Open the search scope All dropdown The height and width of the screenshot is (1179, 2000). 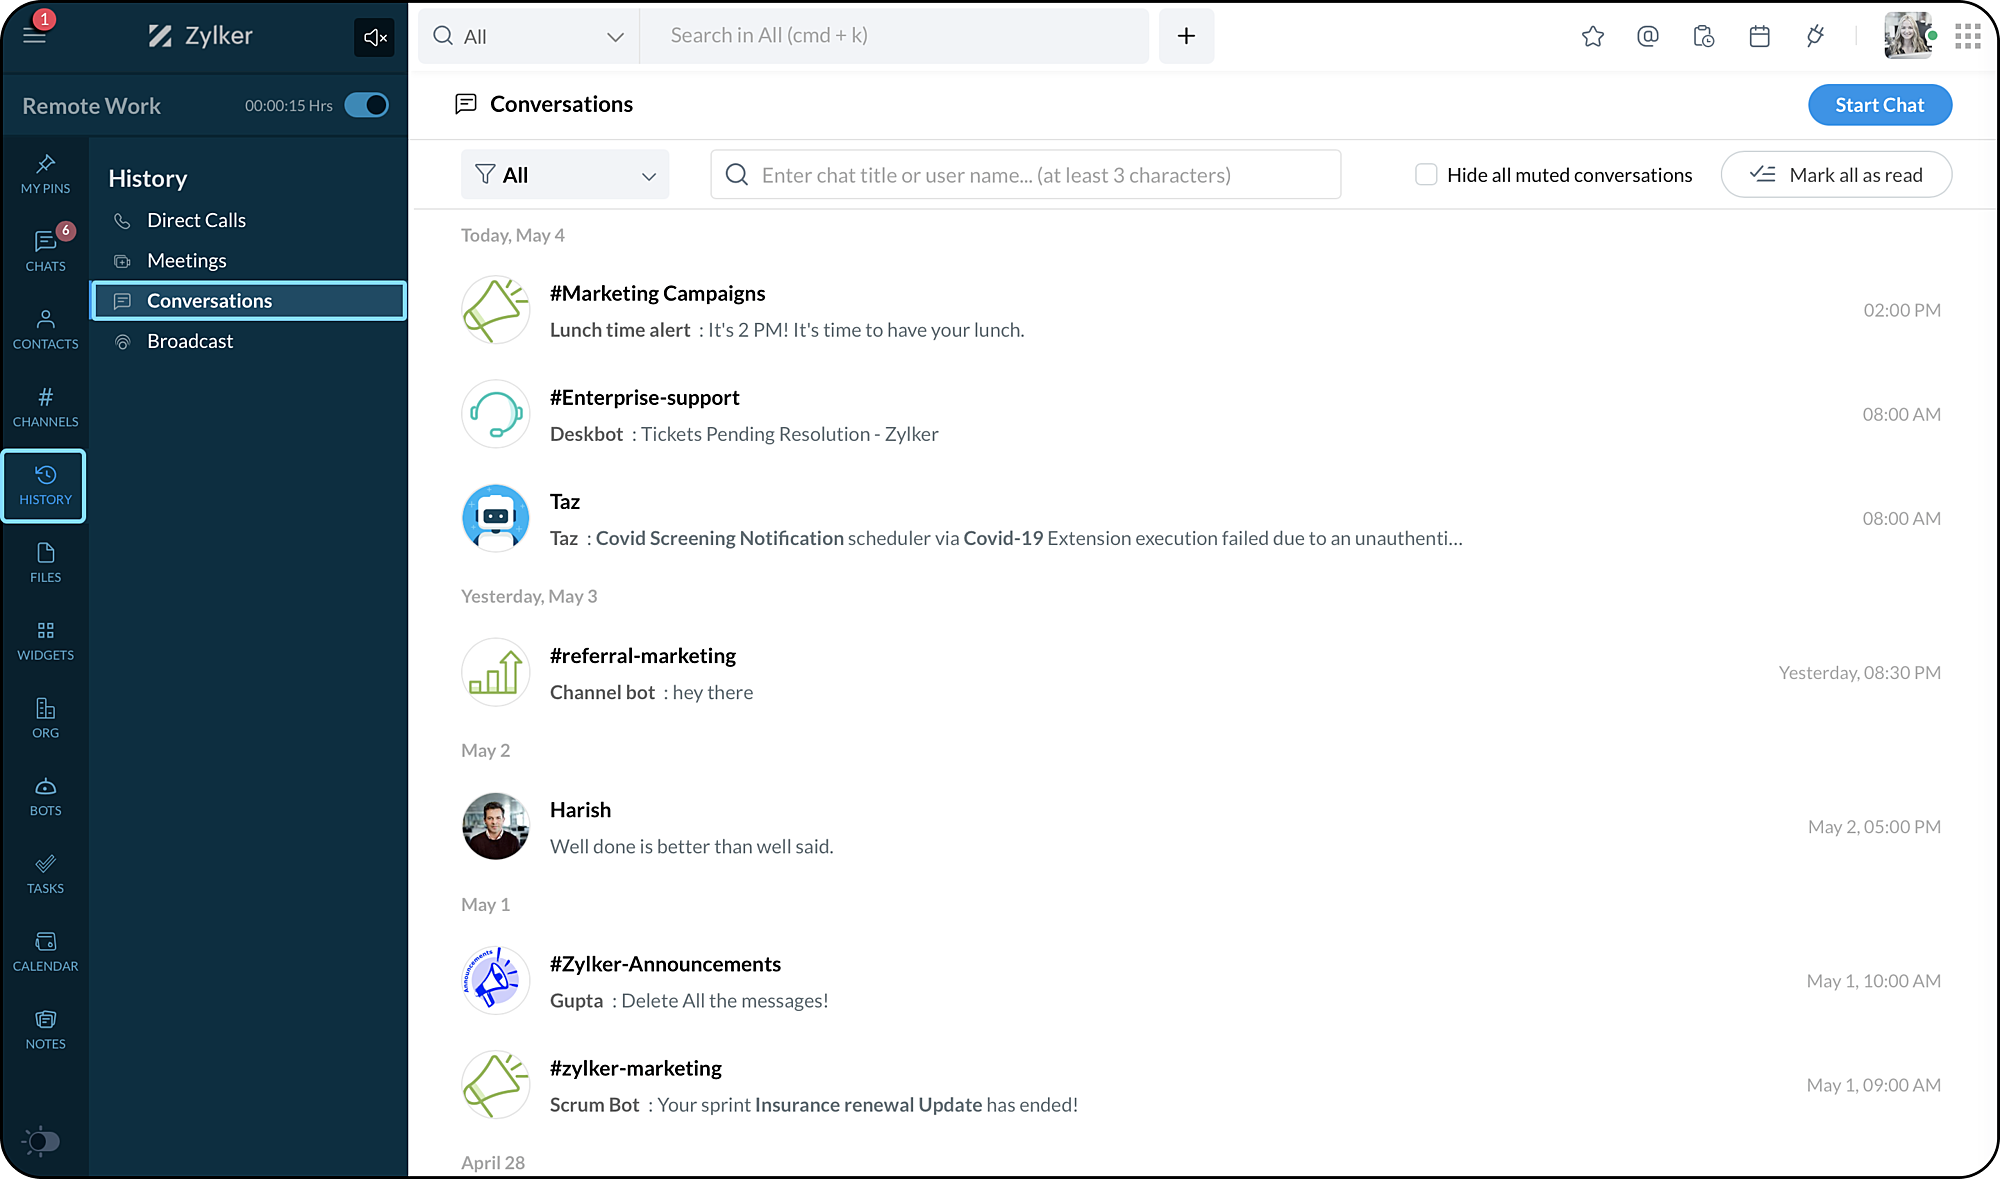tap(529, 37)
